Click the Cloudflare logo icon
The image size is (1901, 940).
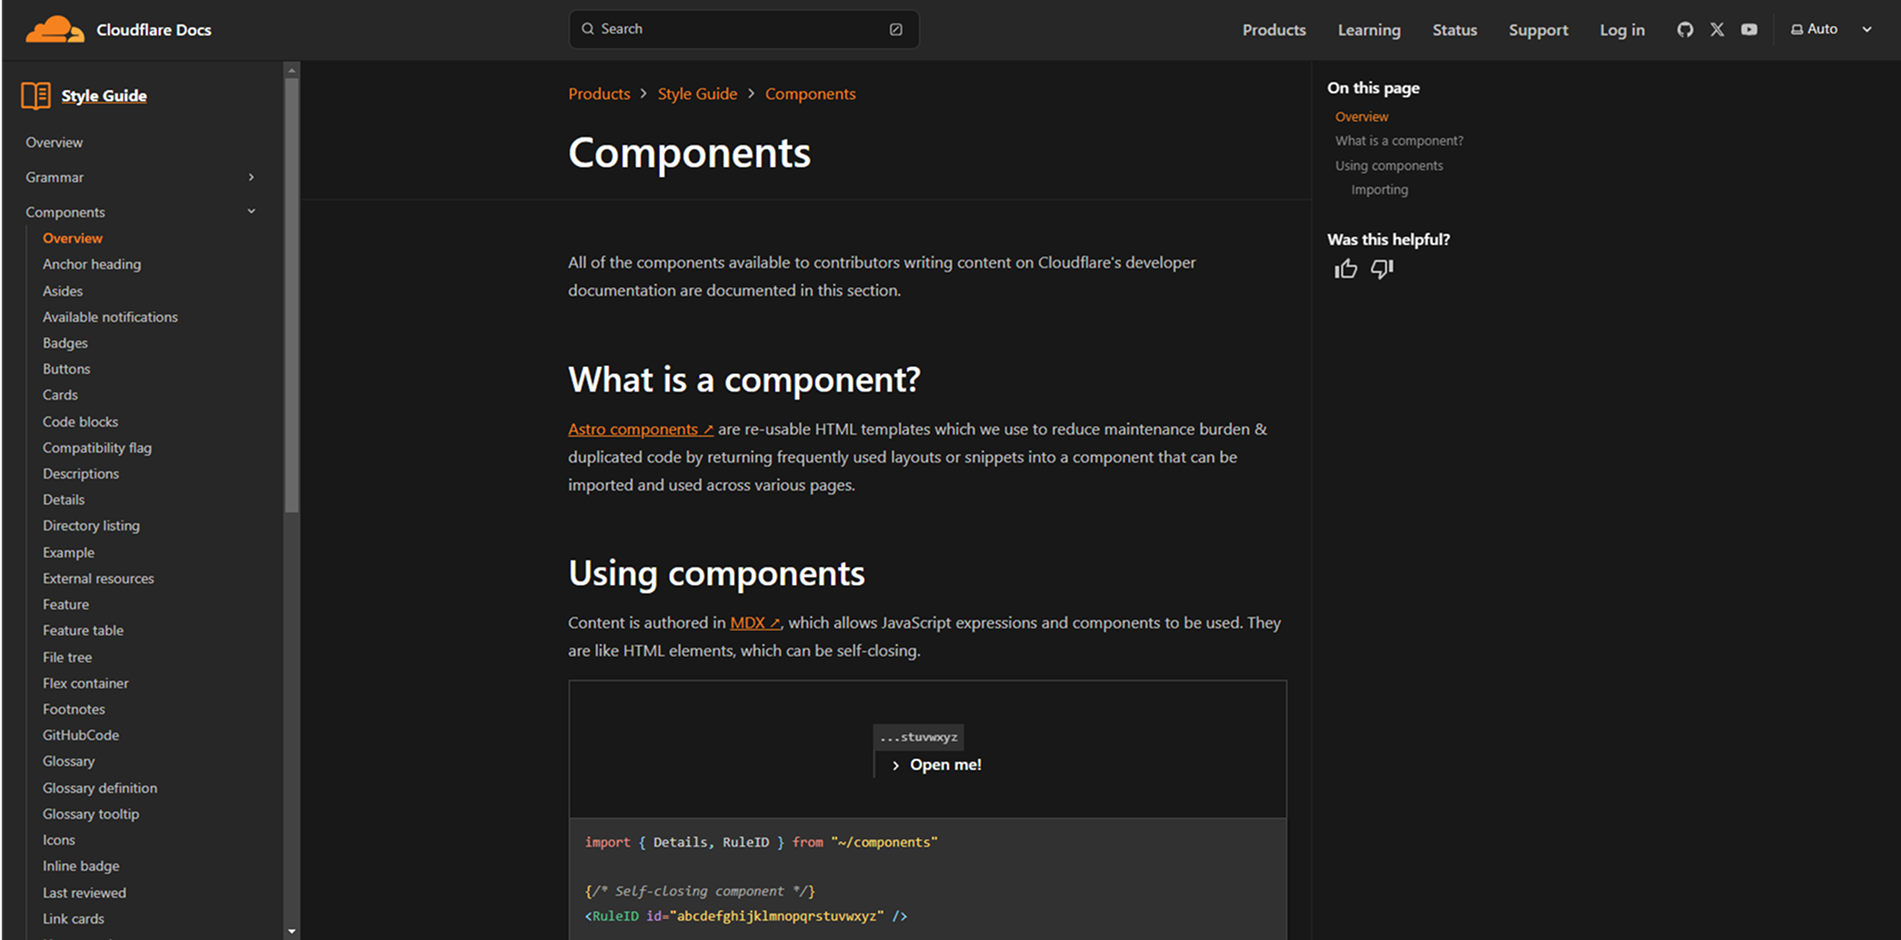click(x=54, y=29)
